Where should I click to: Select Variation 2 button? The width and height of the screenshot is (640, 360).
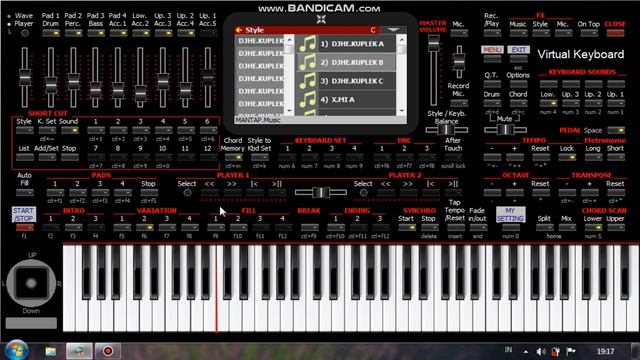pos(144,227)
